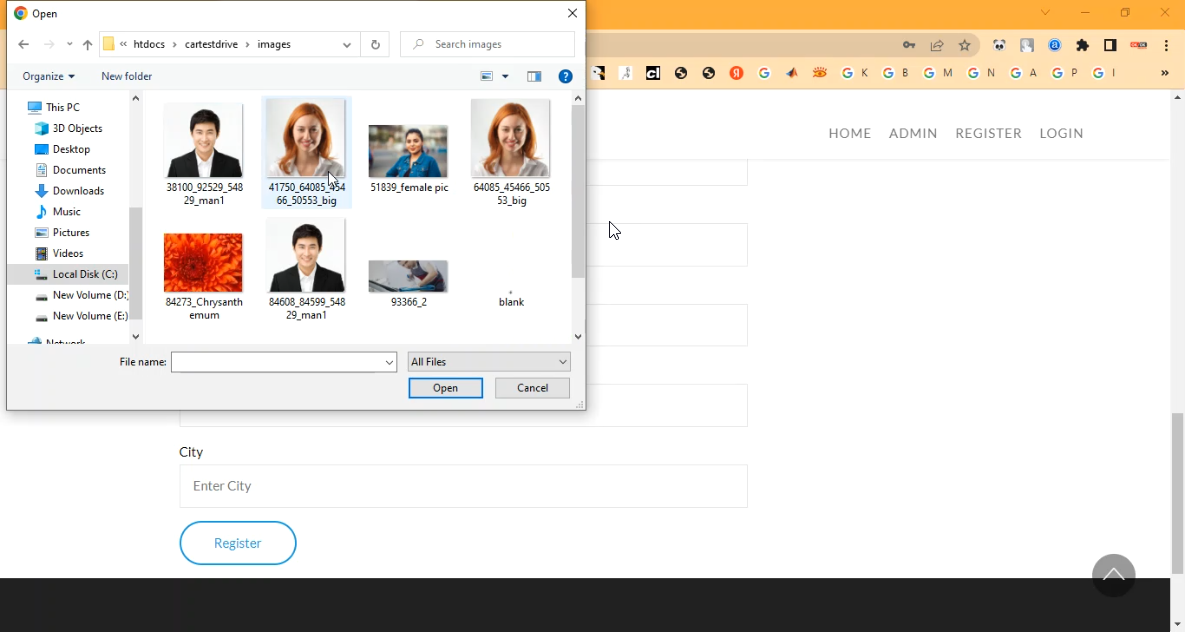Click the Enter City input field

click(463, 486)
